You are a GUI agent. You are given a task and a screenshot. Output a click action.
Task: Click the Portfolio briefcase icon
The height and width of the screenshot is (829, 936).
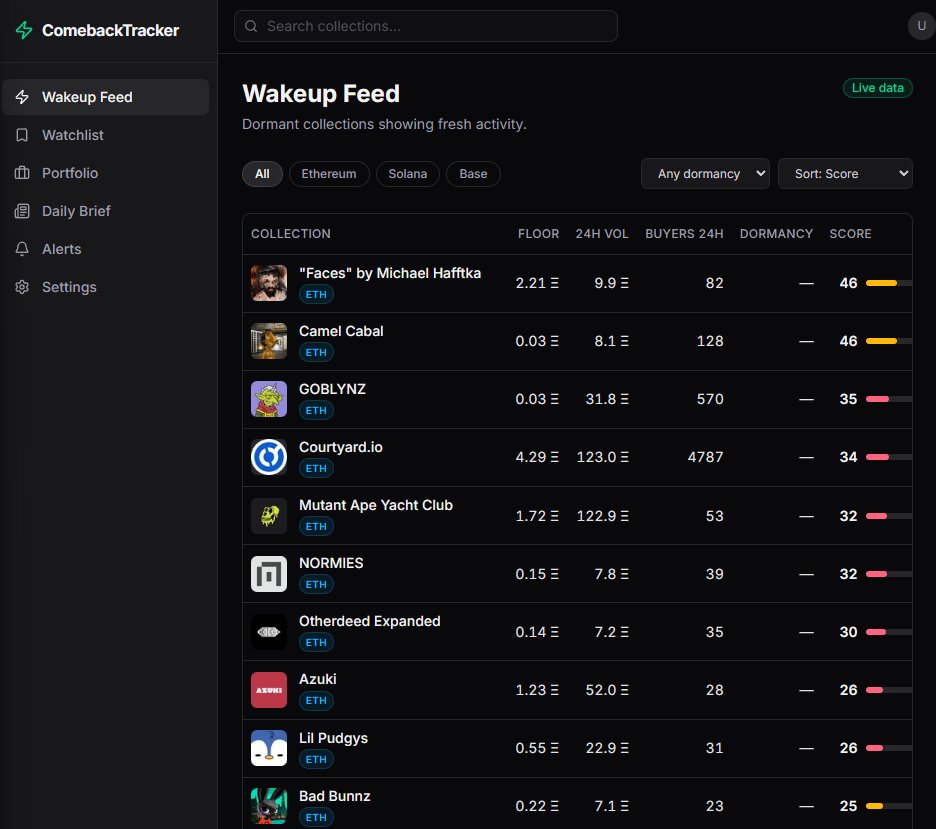pyautogui.click(x=22, y=173)
